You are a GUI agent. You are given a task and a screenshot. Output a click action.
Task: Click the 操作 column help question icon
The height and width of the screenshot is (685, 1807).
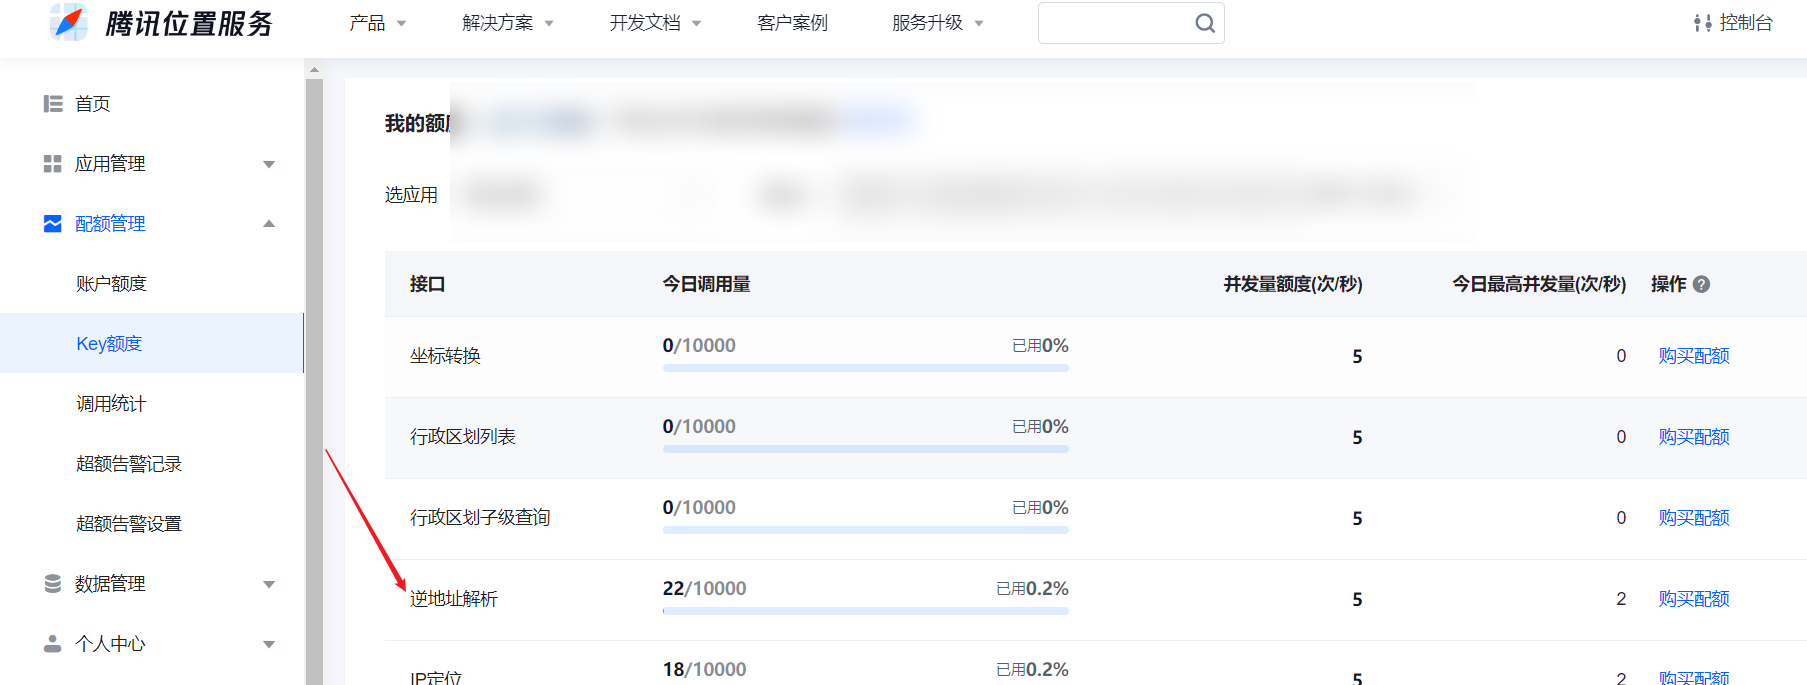click(x=1701, y=284)
